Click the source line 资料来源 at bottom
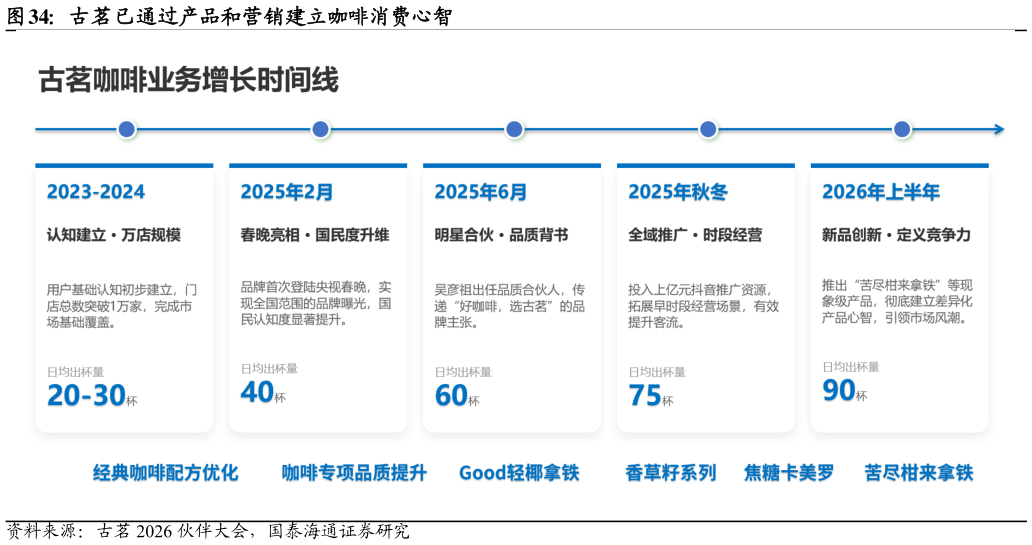The height and width of the screenshot is (545, 1032). point(207,531)
